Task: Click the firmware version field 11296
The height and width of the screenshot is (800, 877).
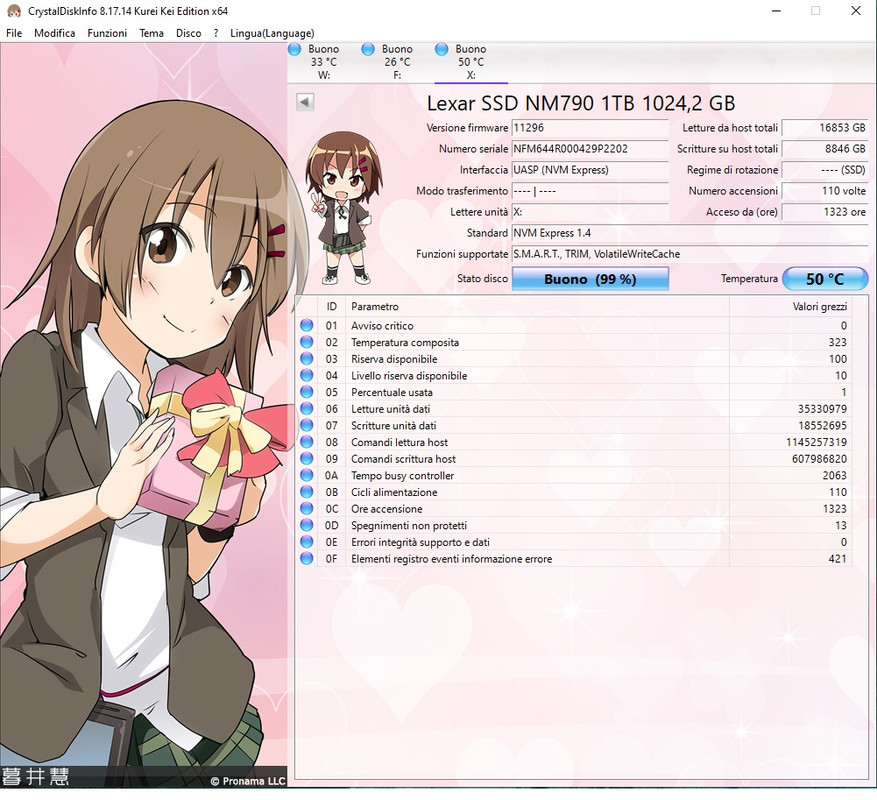Action: (590, 128)
